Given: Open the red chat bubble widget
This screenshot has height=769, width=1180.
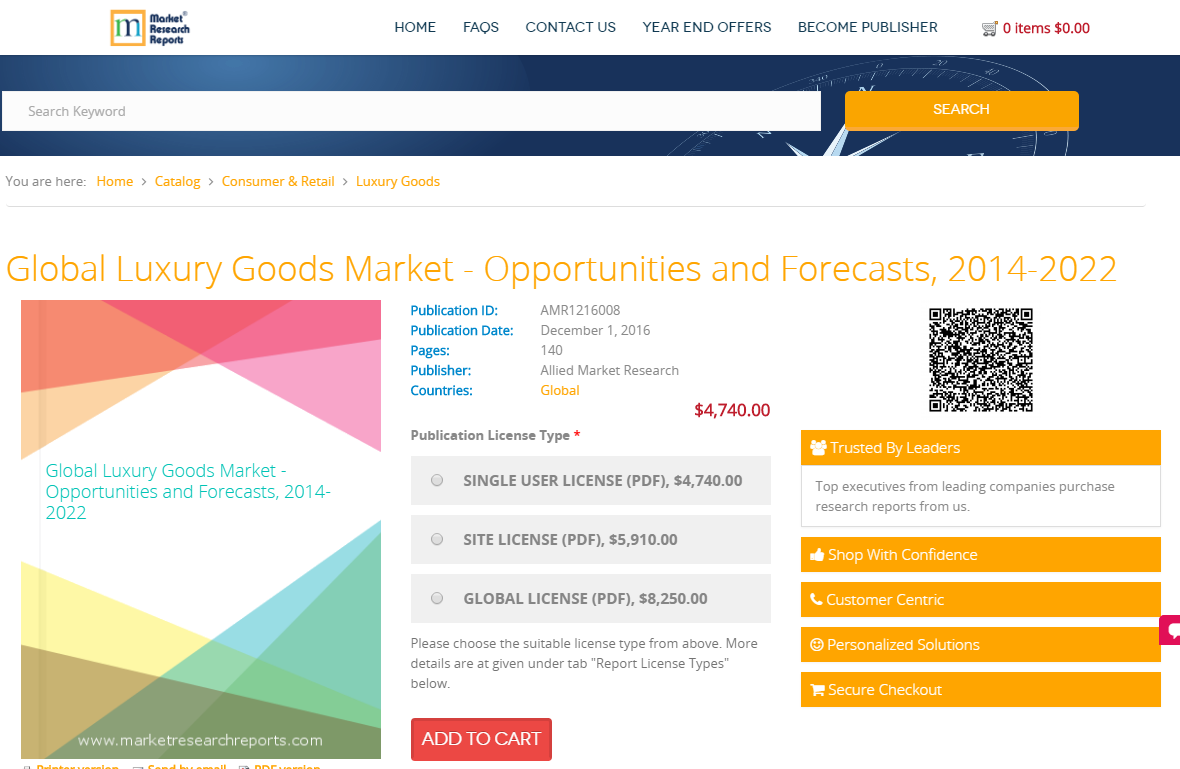Looking at the screenshot, I should point(1170,630).
